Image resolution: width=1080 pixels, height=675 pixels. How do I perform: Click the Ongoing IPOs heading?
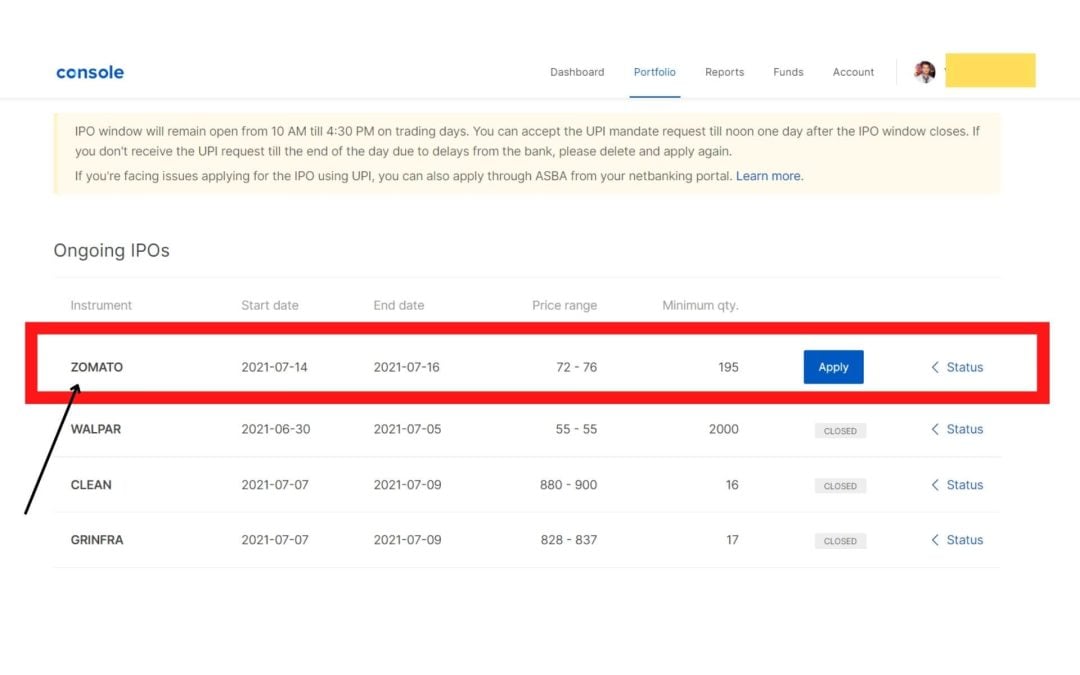coord(112,250)
